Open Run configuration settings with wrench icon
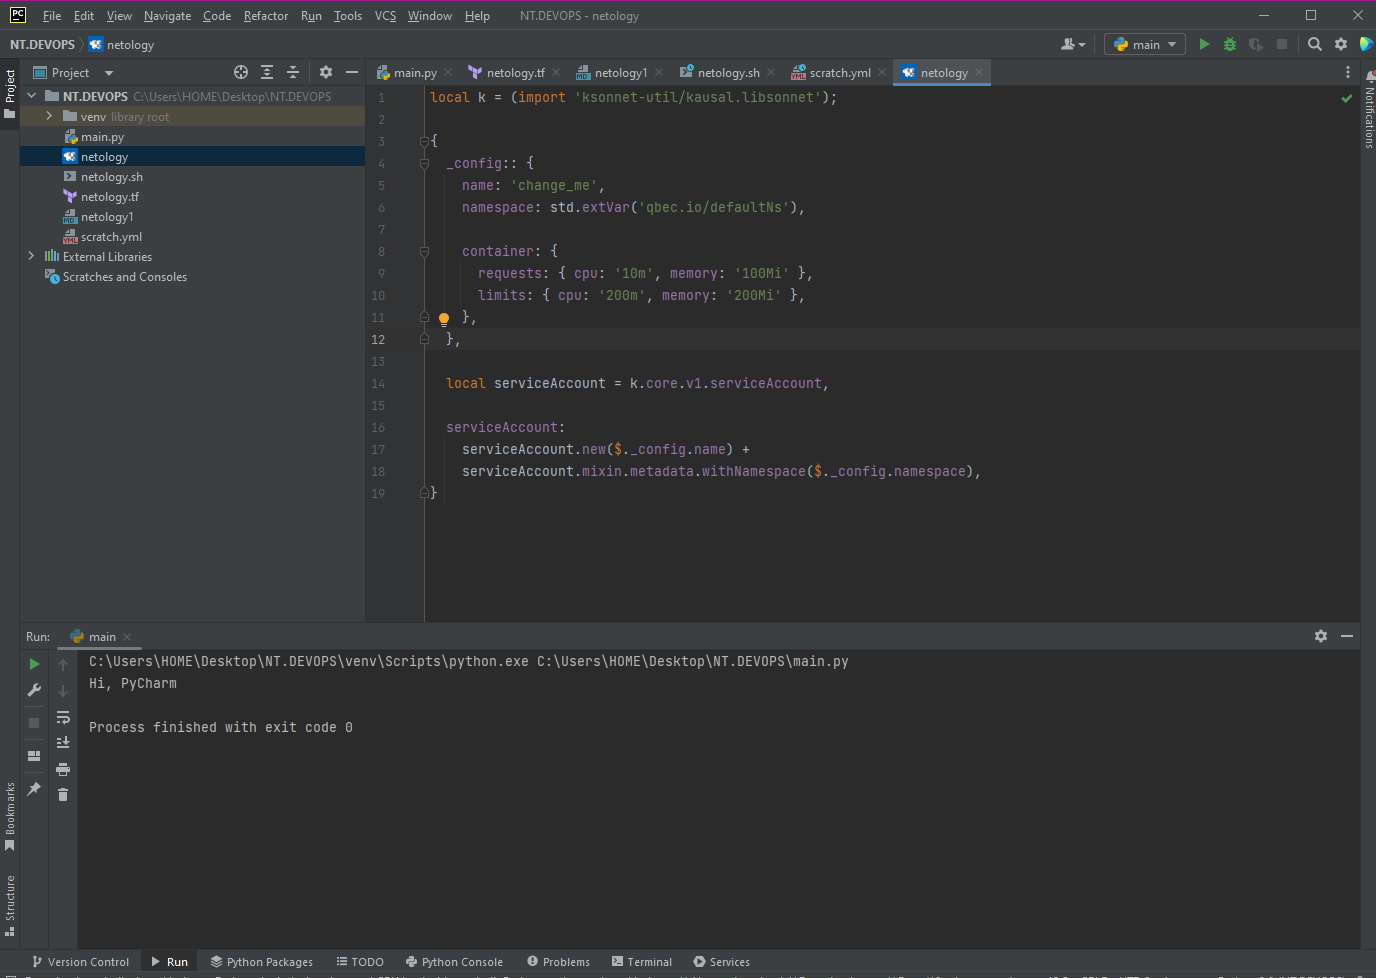This screenshot has width=1376, height=978. click(33, 690)
